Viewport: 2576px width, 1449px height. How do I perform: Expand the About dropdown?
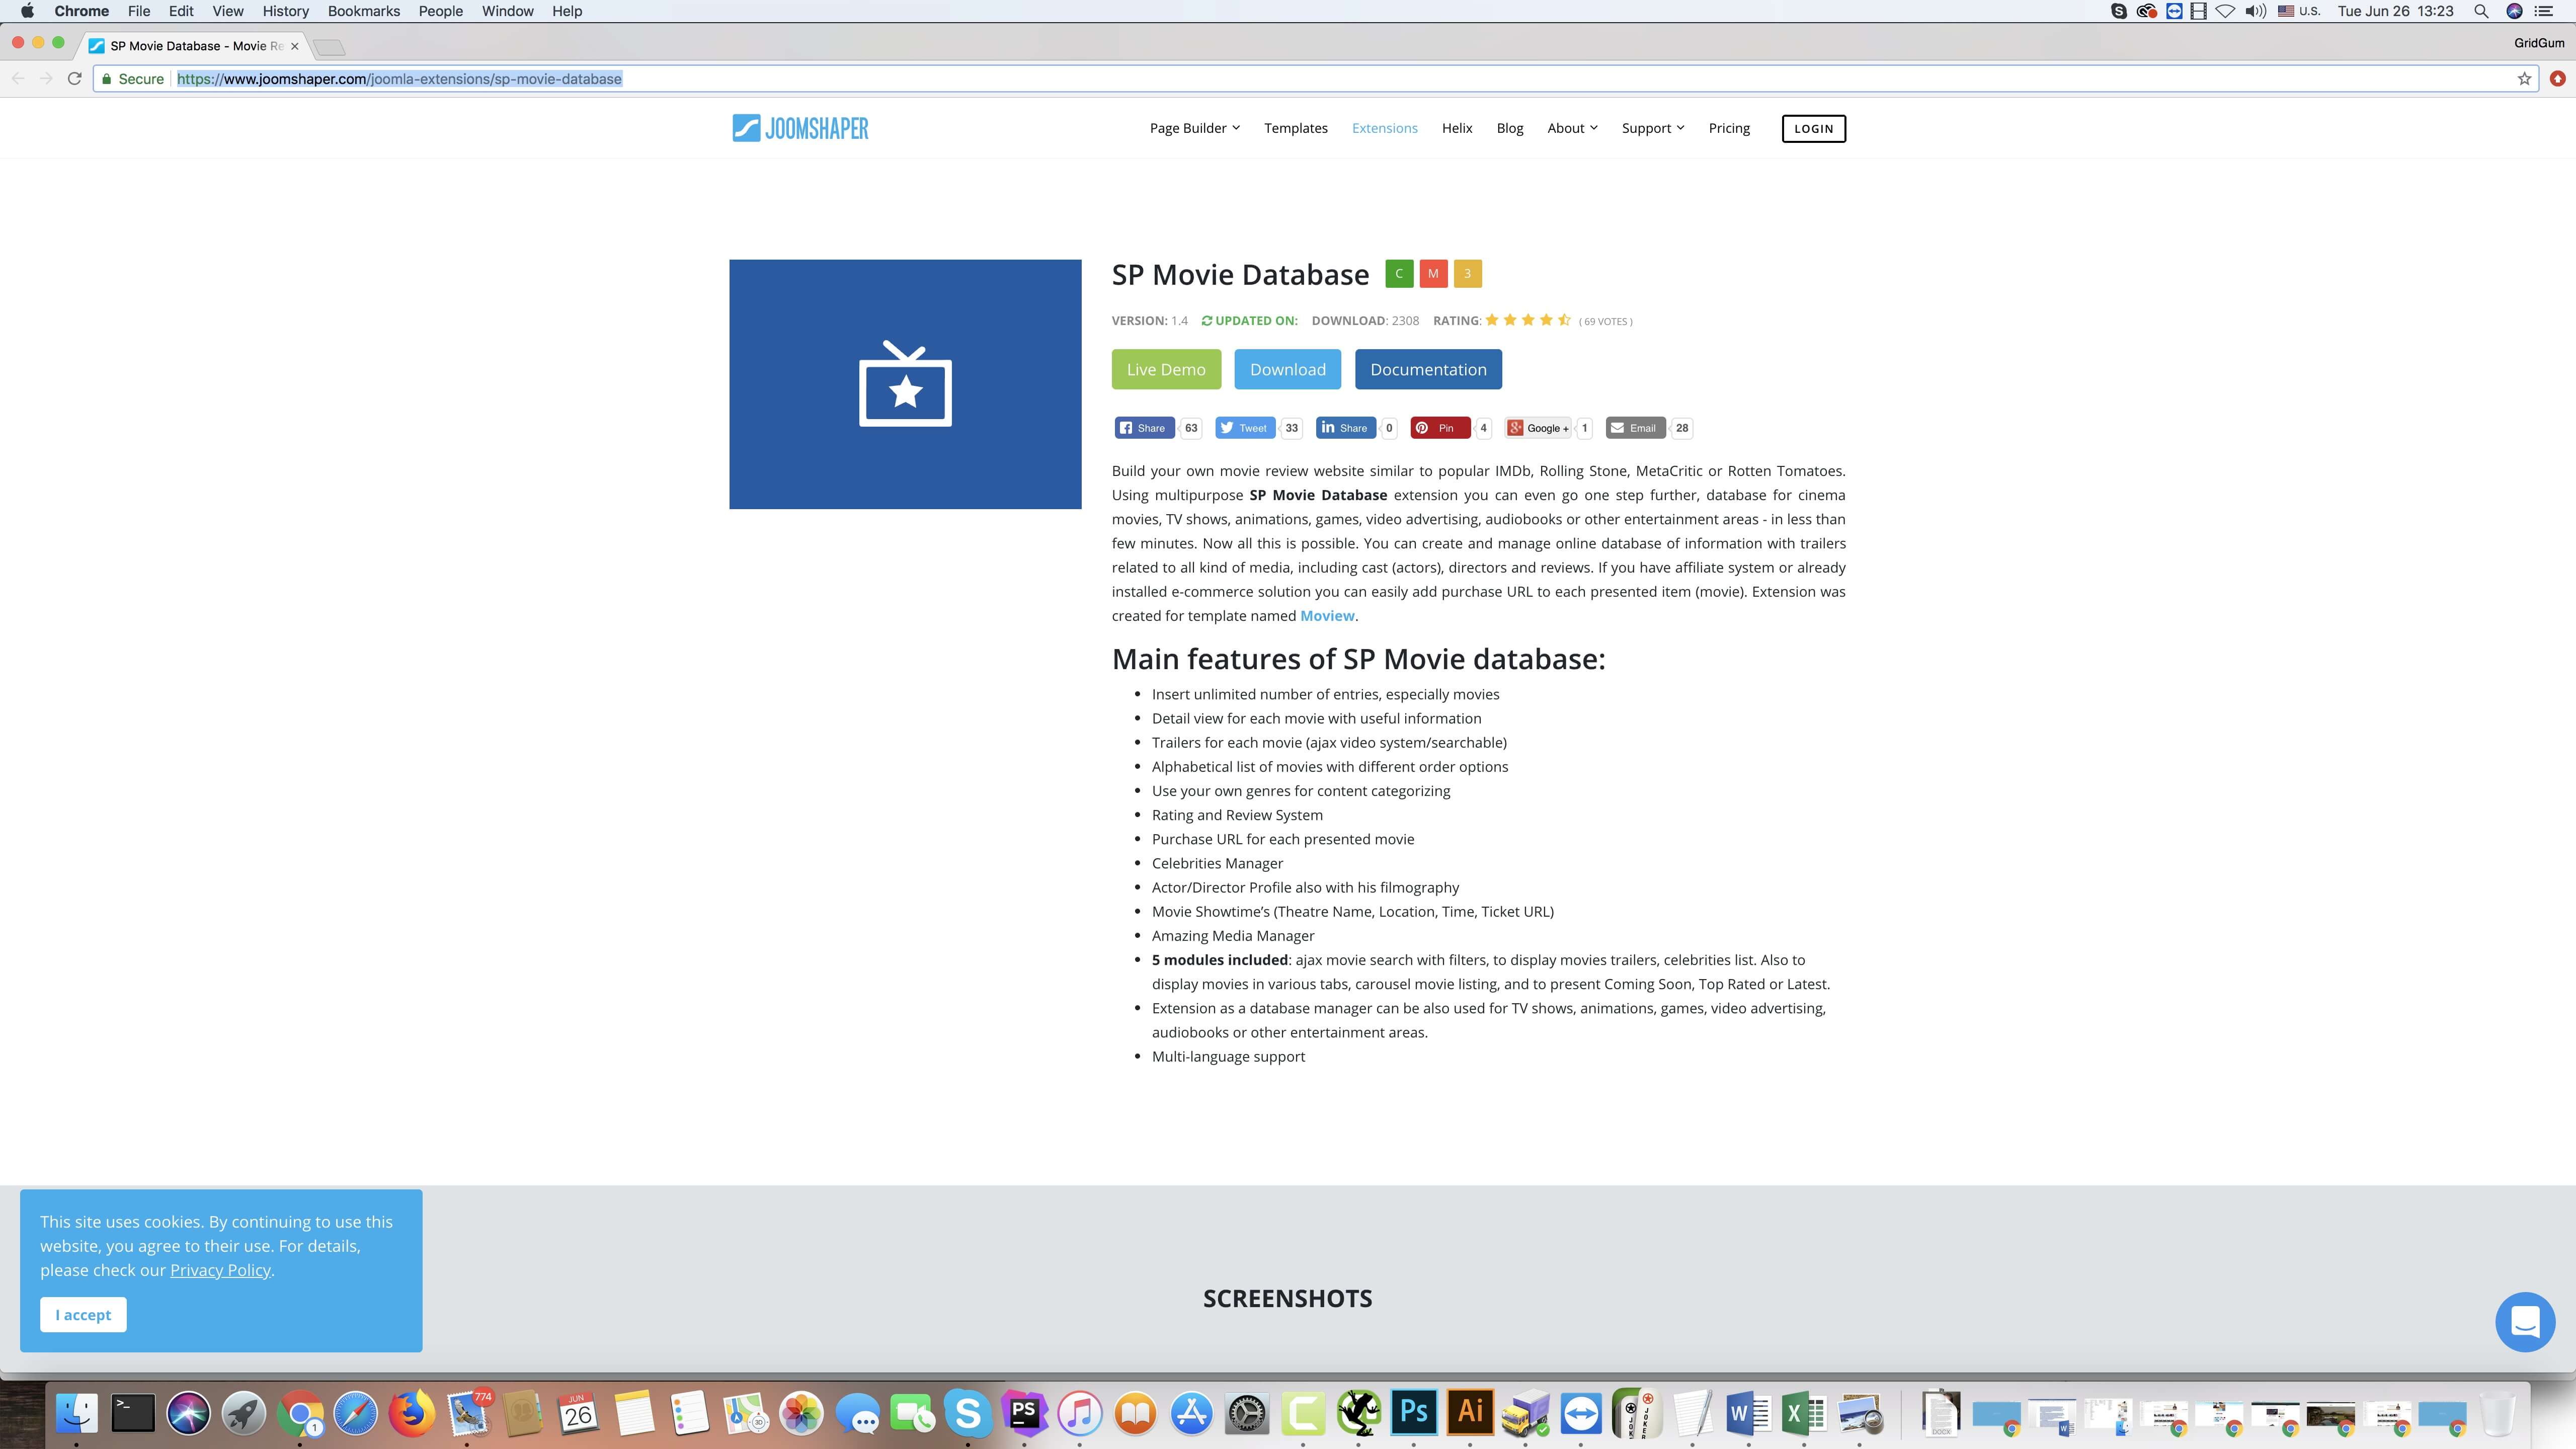pyautogui.click(x=1572, y=128)
